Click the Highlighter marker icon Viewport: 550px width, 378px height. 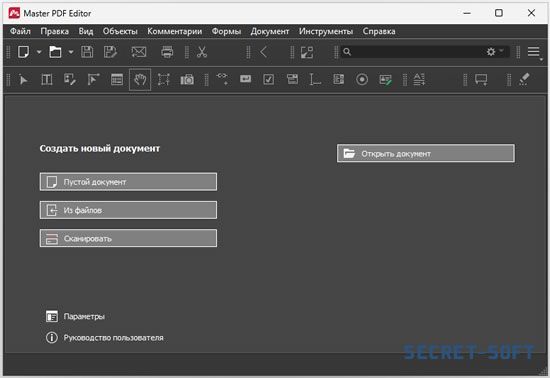(x=524, y=79)
